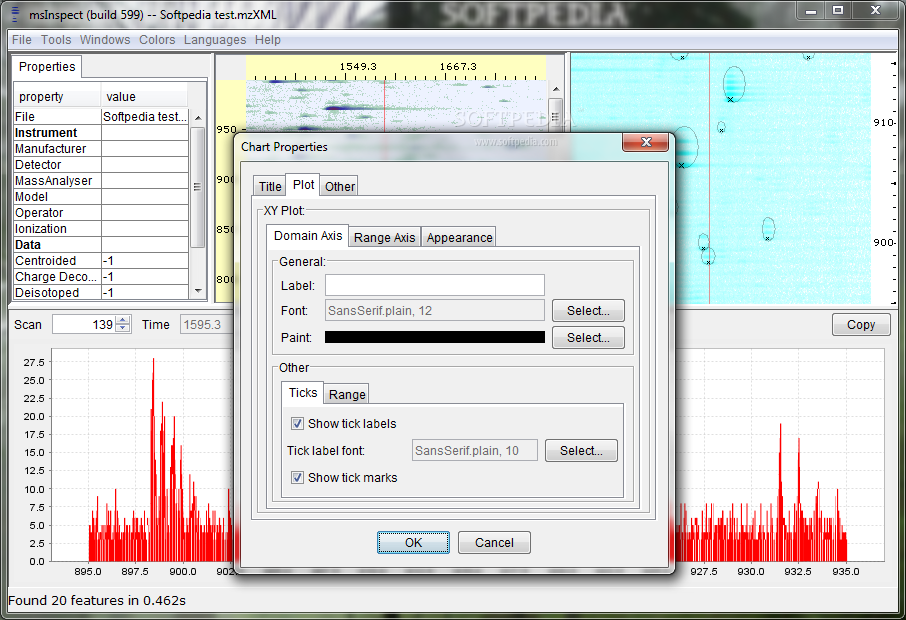Open the Windows menu
The width and height of the screenshot is (906, 620).
[x=105, y=40]
